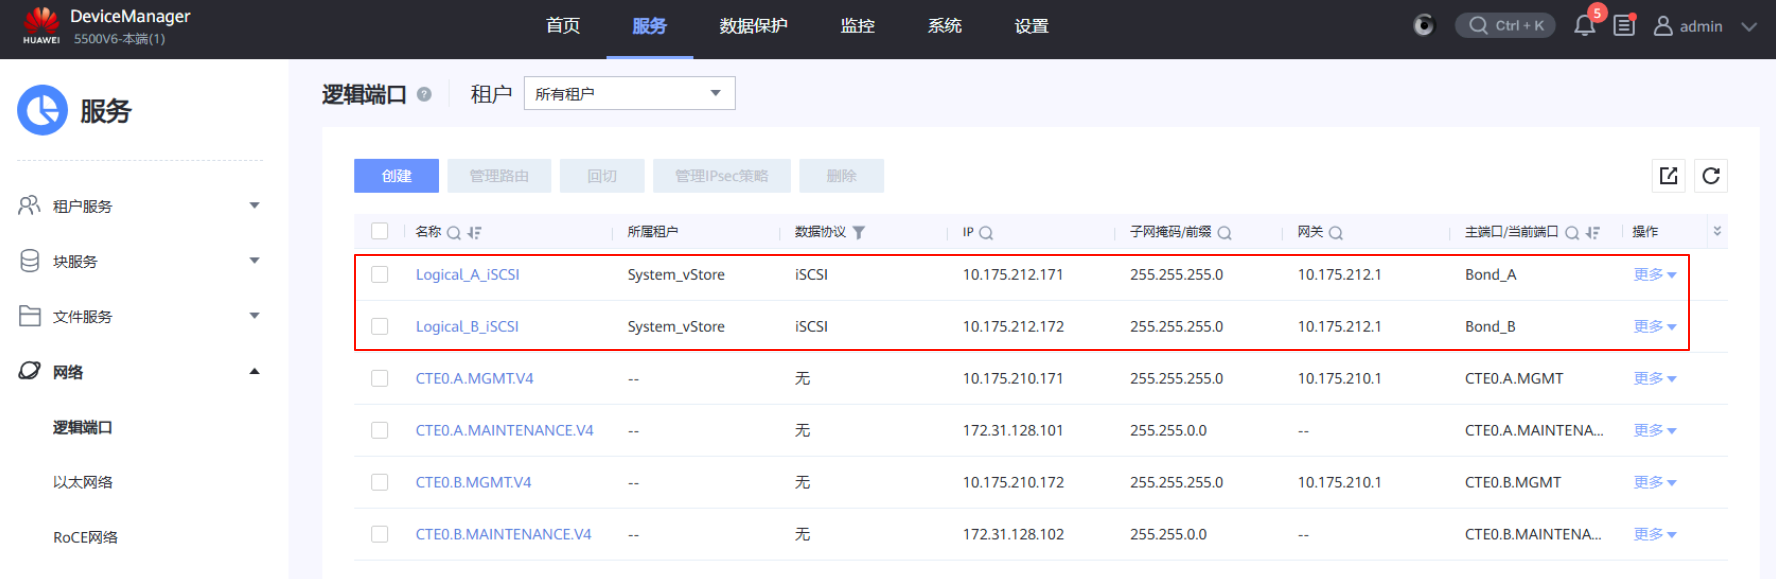Click the sort icon in the 名称 column
1776x579 pixels.
tap(474, 233)
